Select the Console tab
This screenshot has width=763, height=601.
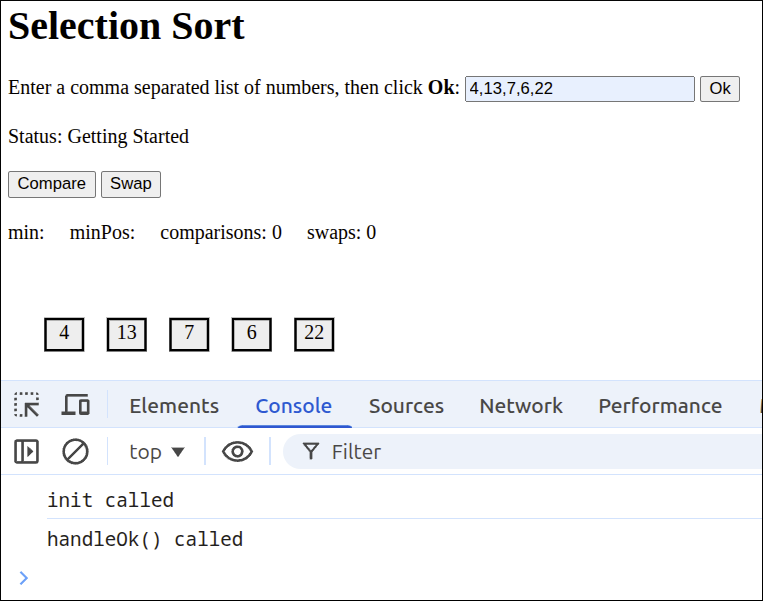[293, 406]
